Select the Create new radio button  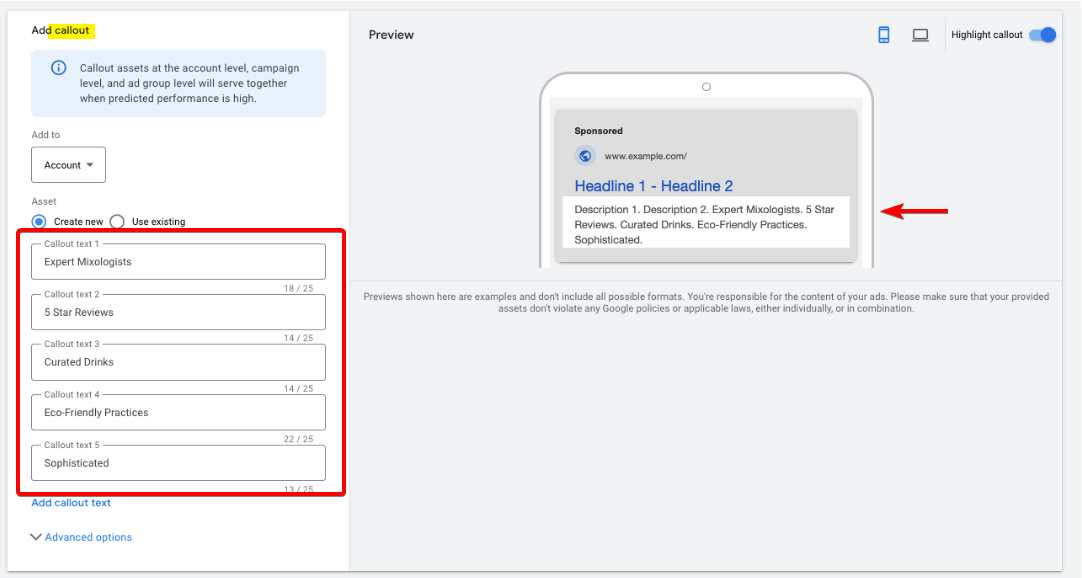[39, 222]
